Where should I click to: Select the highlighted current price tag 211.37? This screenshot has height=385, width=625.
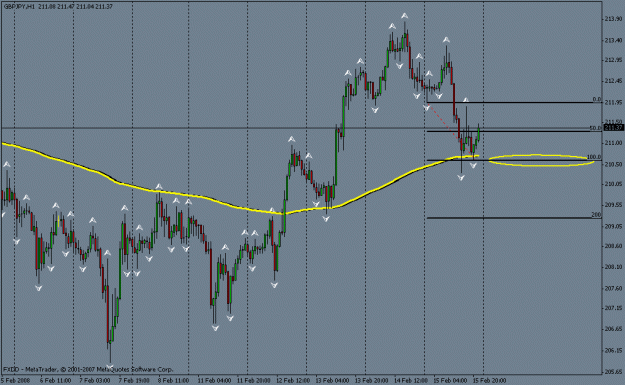(x=614, y=128)
